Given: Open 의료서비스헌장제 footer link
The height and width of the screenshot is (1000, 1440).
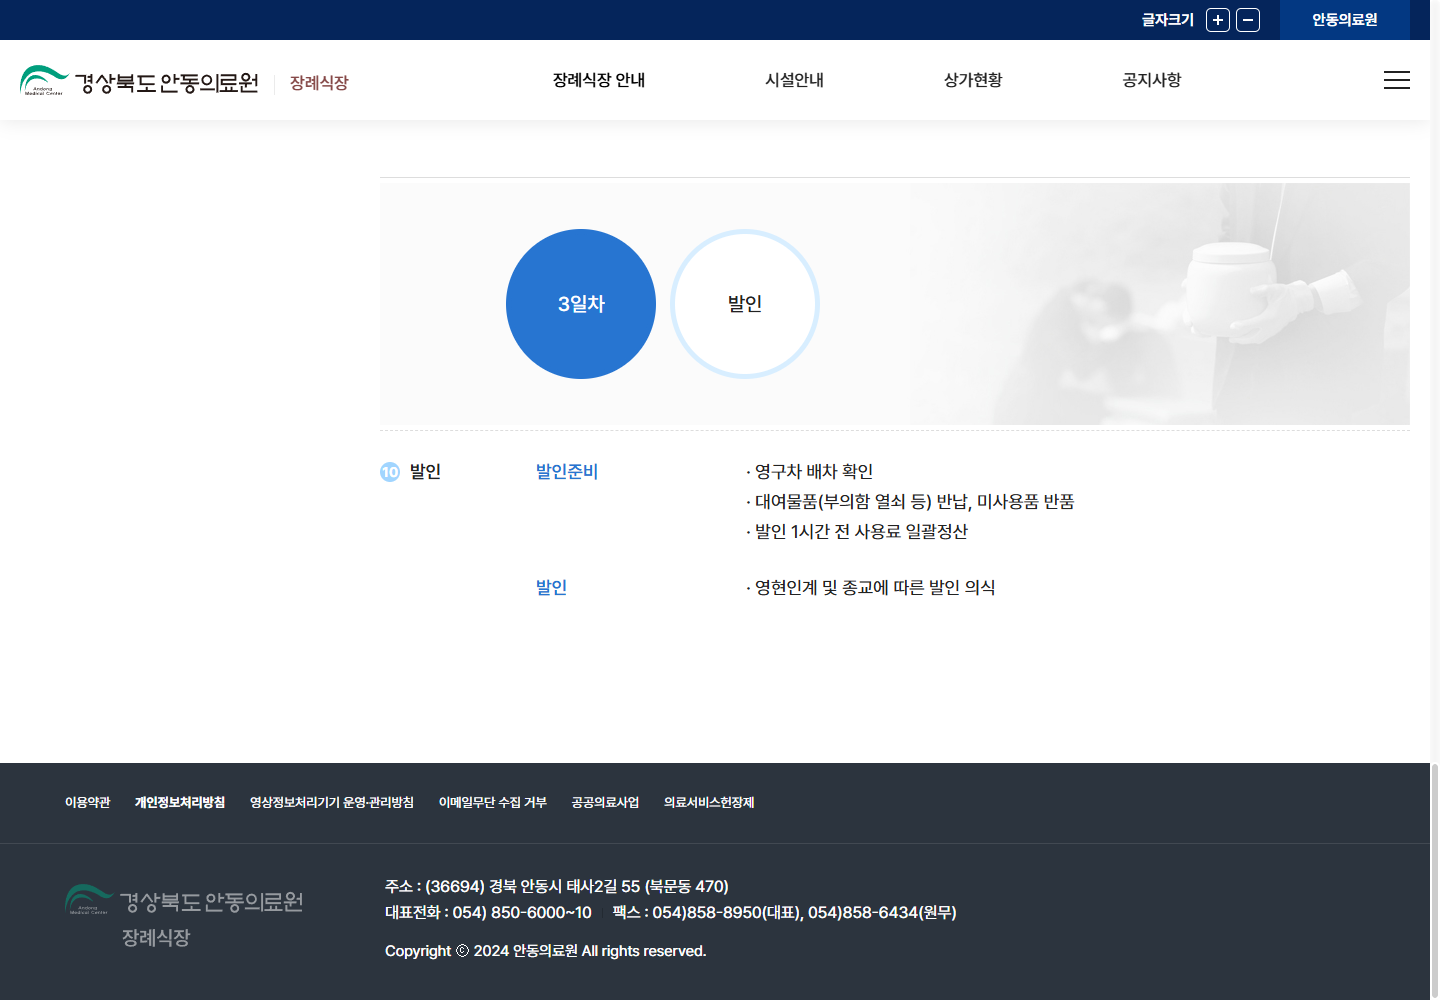Looking at the screenshot, I should 709,802.
